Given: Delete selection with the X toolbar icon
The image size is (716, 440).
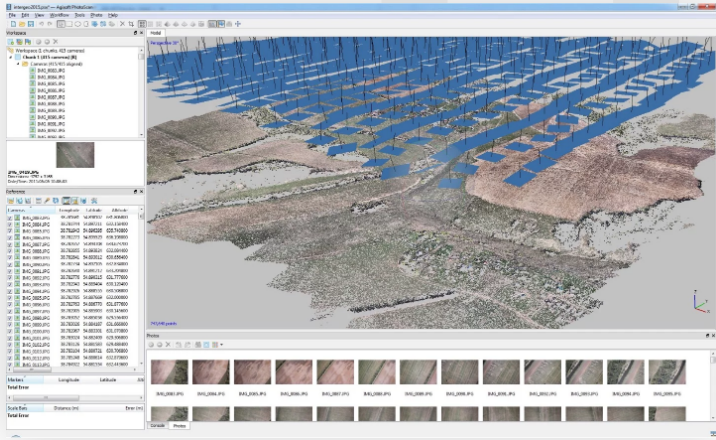Looking at the screenshot, I should [x=122, y=24].
